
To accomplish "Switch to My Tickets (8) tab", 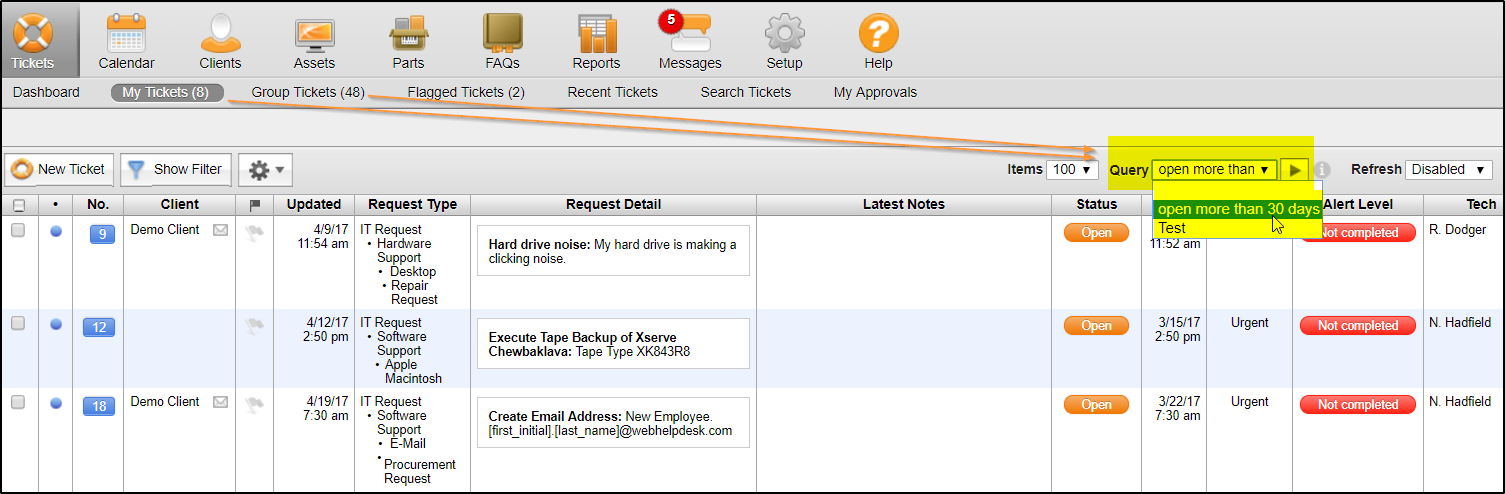I will click(166, 92).
